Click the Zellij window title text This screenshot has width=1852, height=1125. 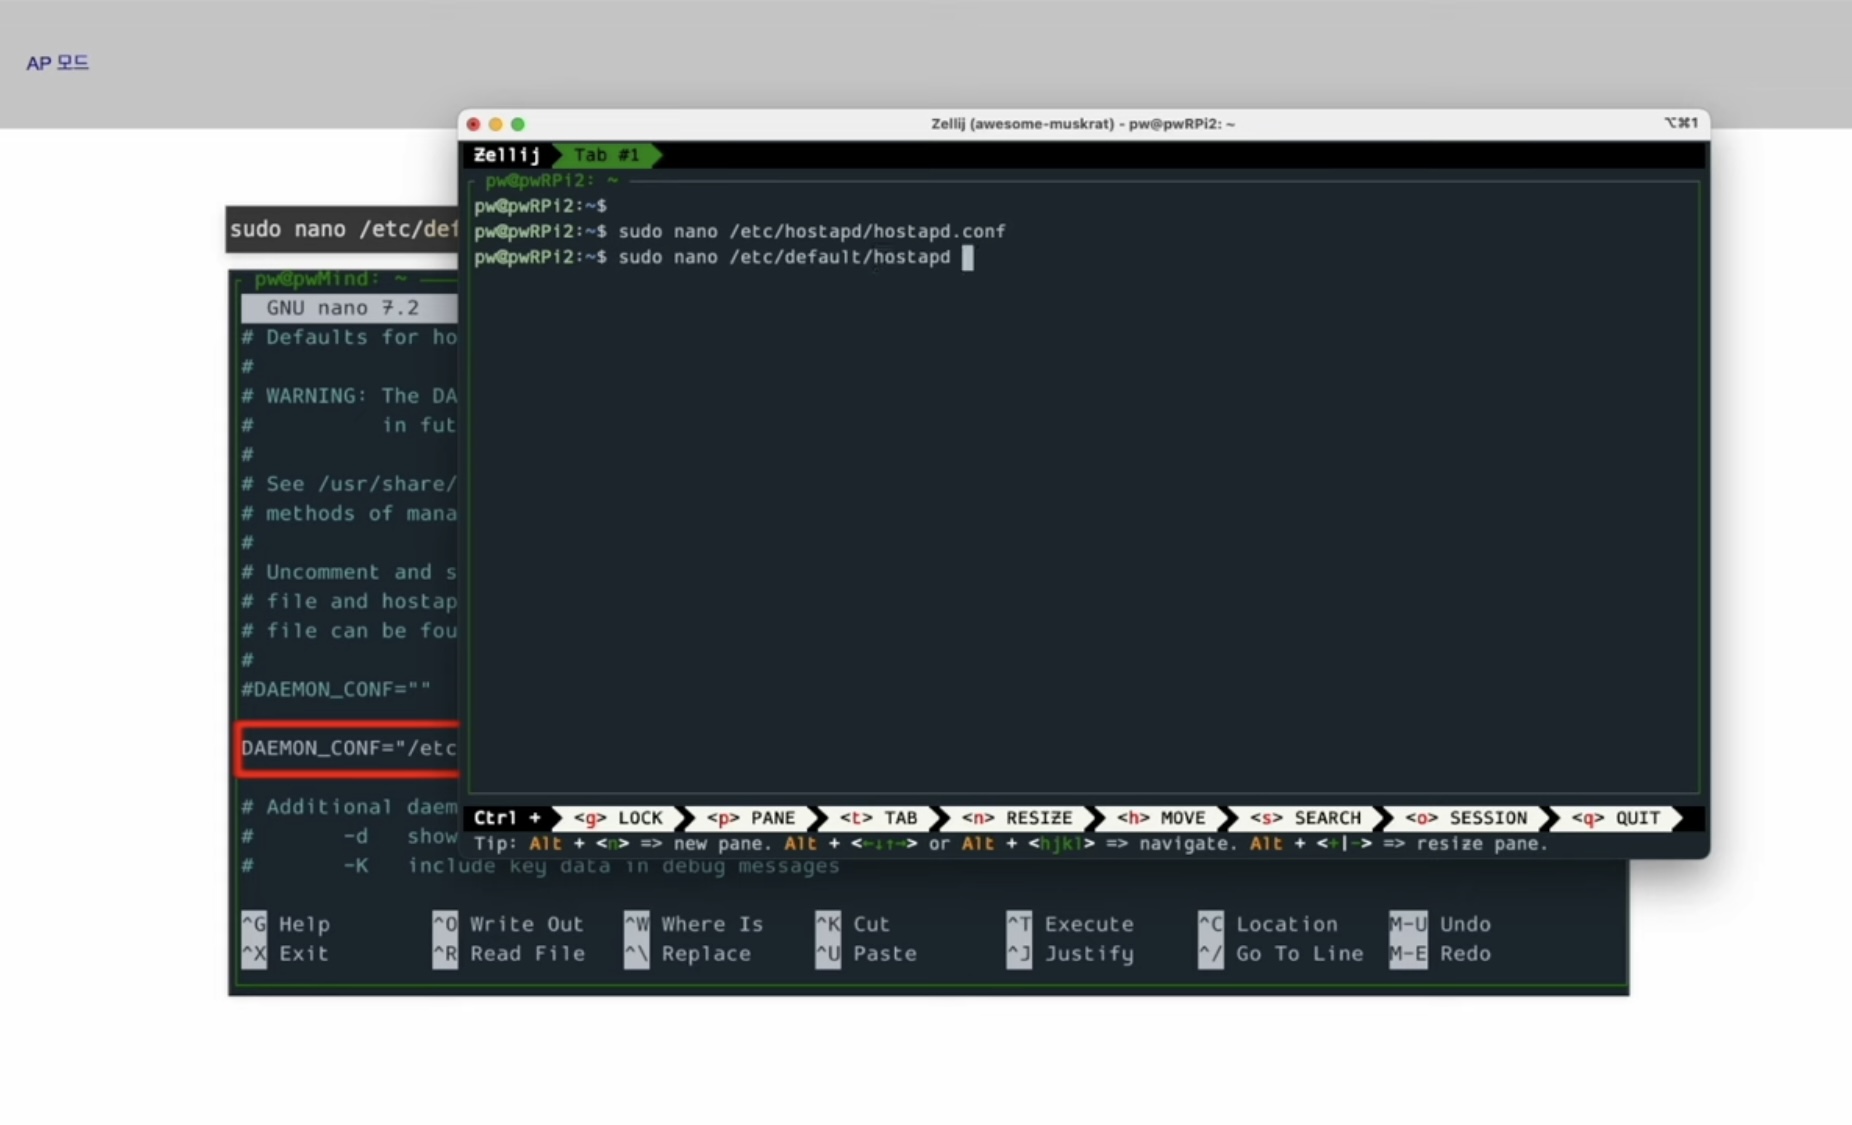[1083, 124]
